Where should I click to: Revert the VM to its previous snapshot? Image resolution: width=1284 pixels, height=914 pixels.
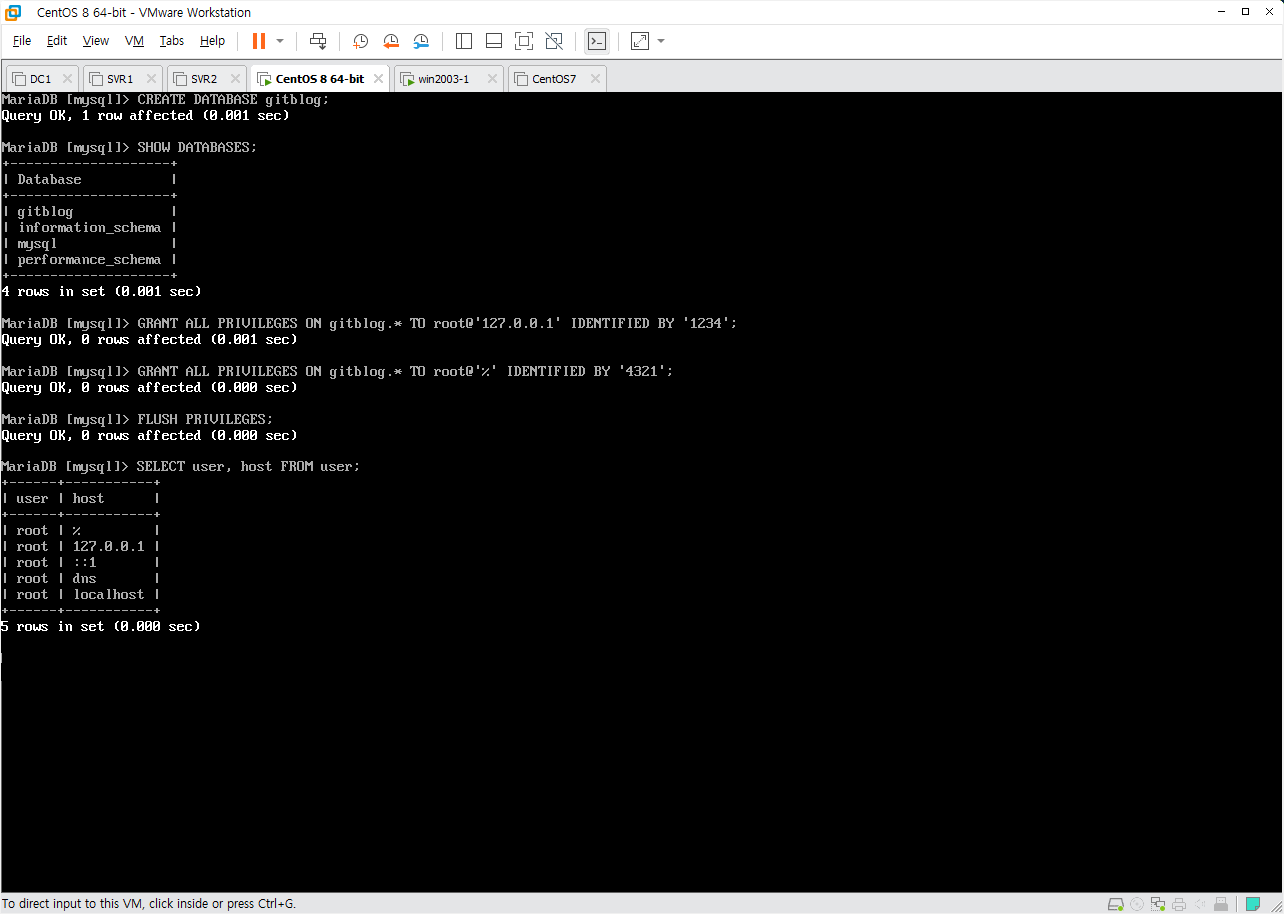point(391,41)
